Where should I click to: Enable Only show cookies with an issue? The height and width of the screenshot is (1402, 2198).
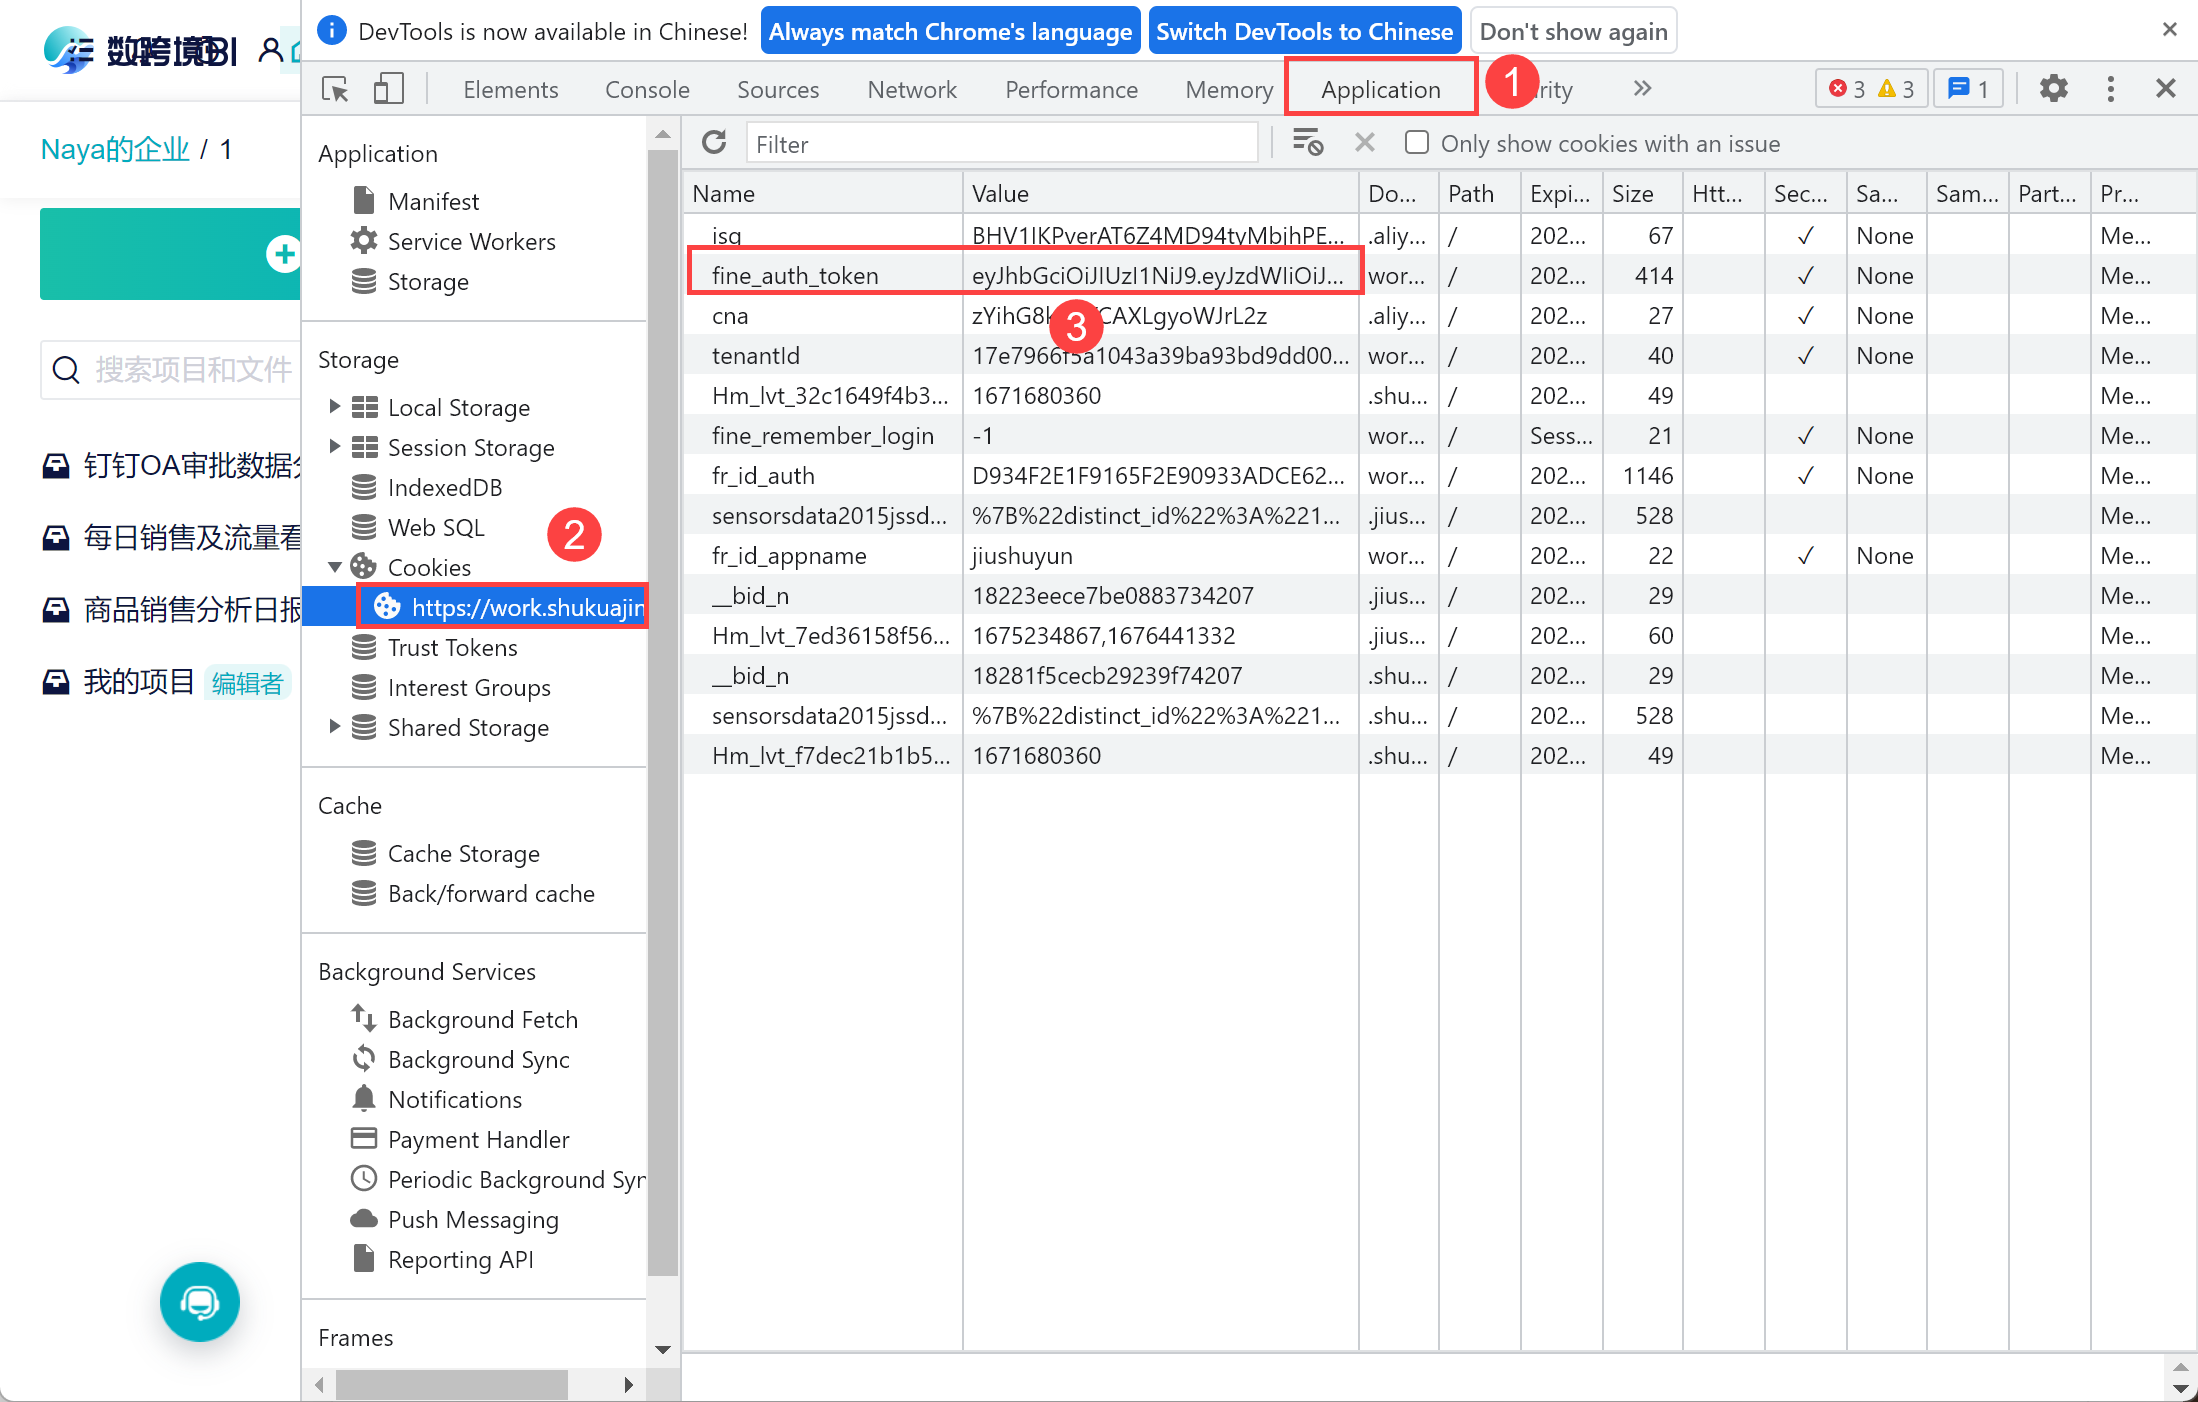click(1416, 143)
